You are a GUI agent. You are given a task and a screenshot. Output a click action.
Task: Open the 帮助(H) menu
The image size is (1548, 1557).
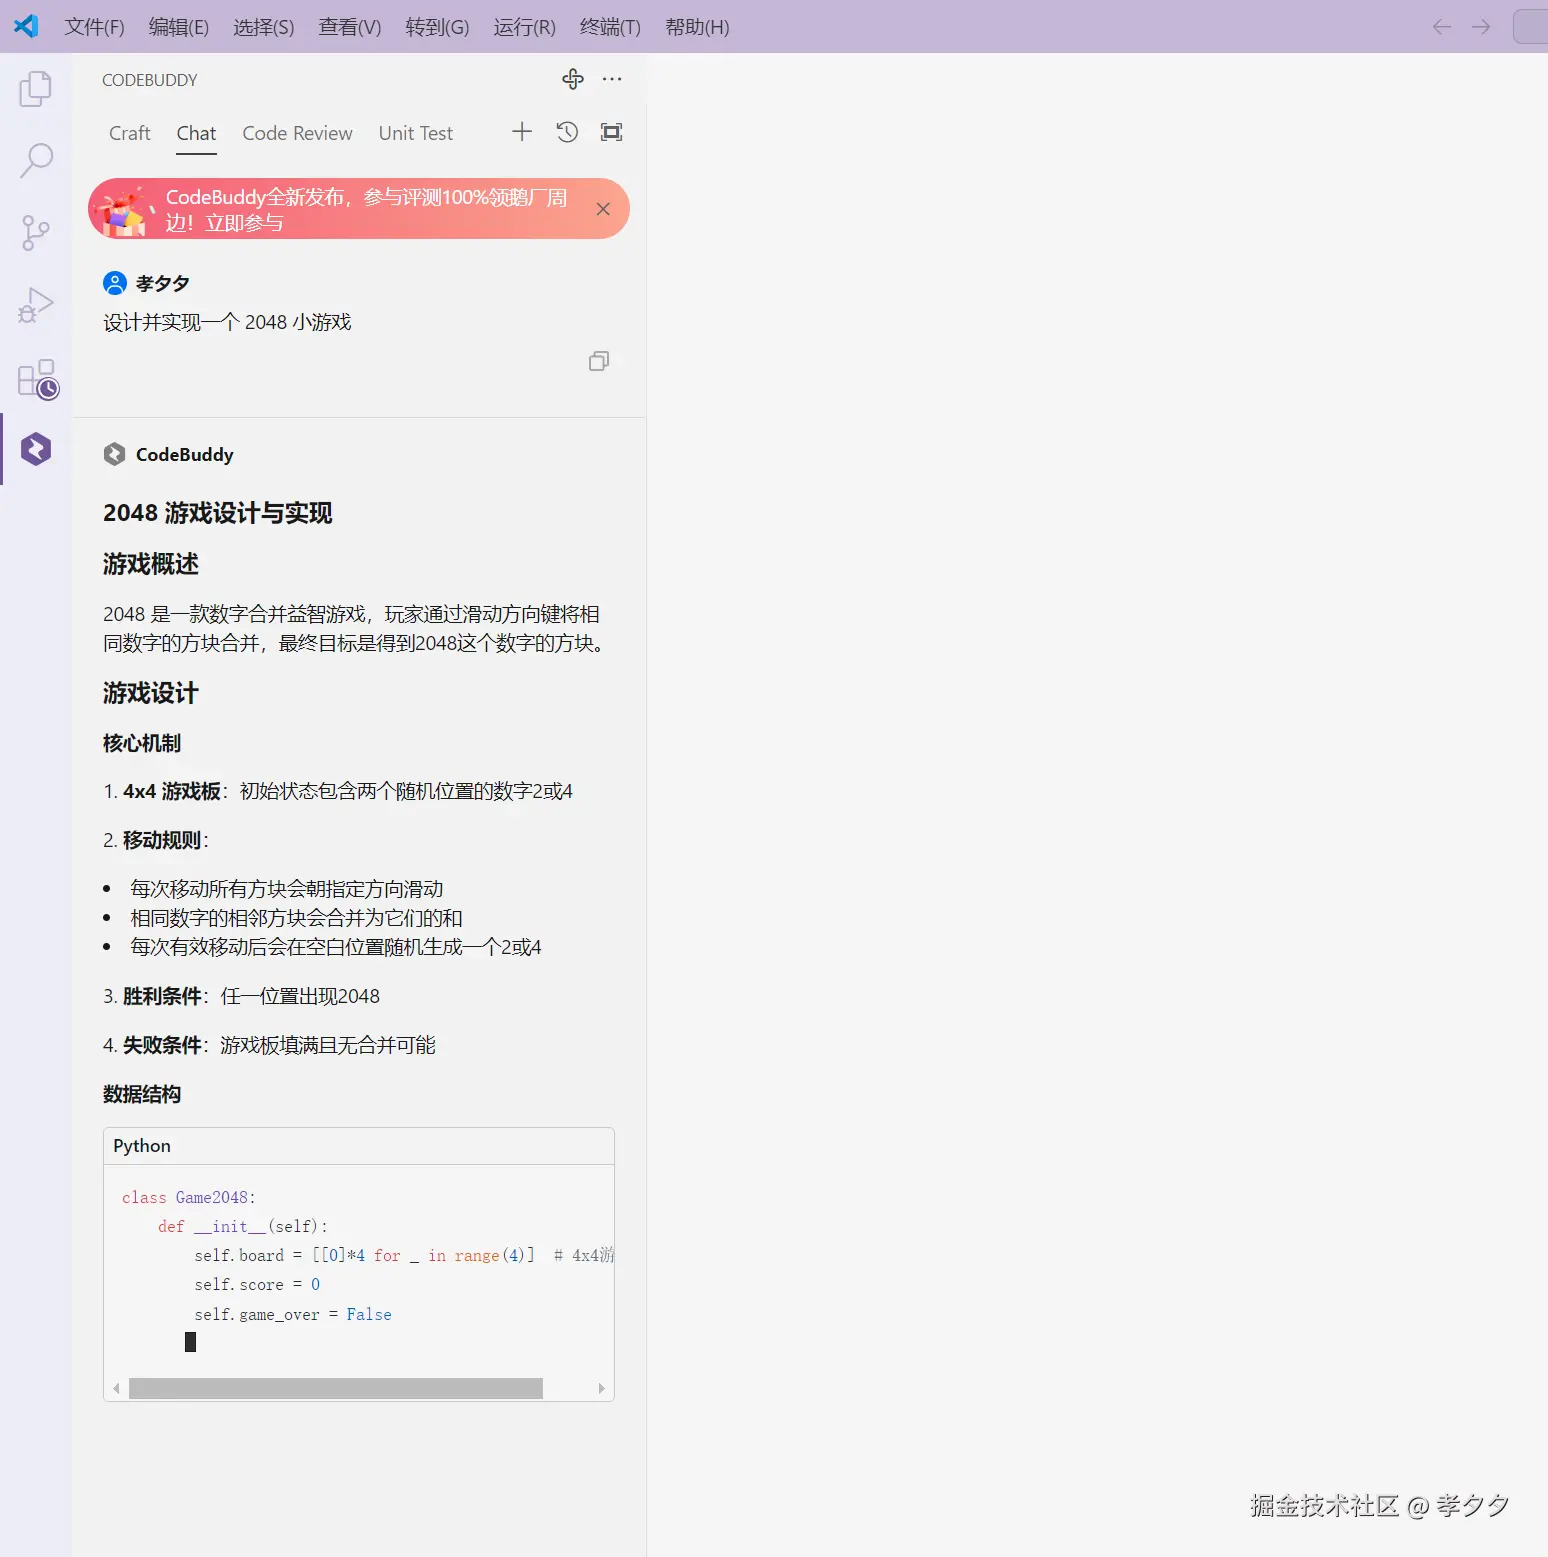697,27
